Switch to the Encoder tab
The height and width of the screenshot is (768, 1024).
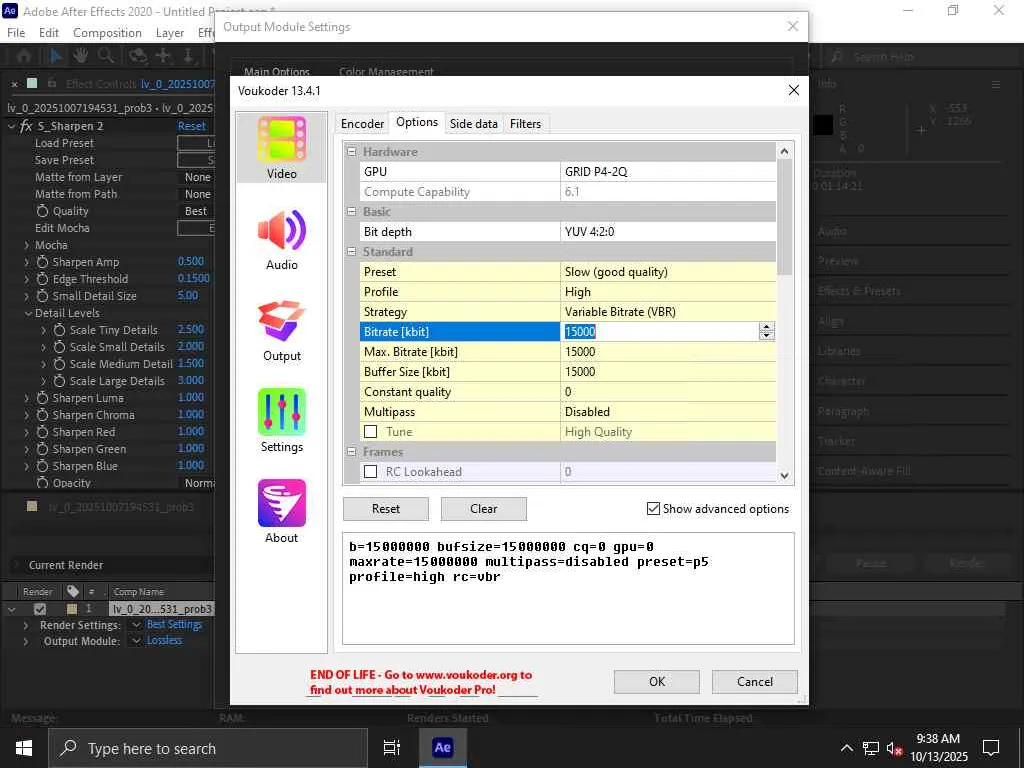(362, 123)
